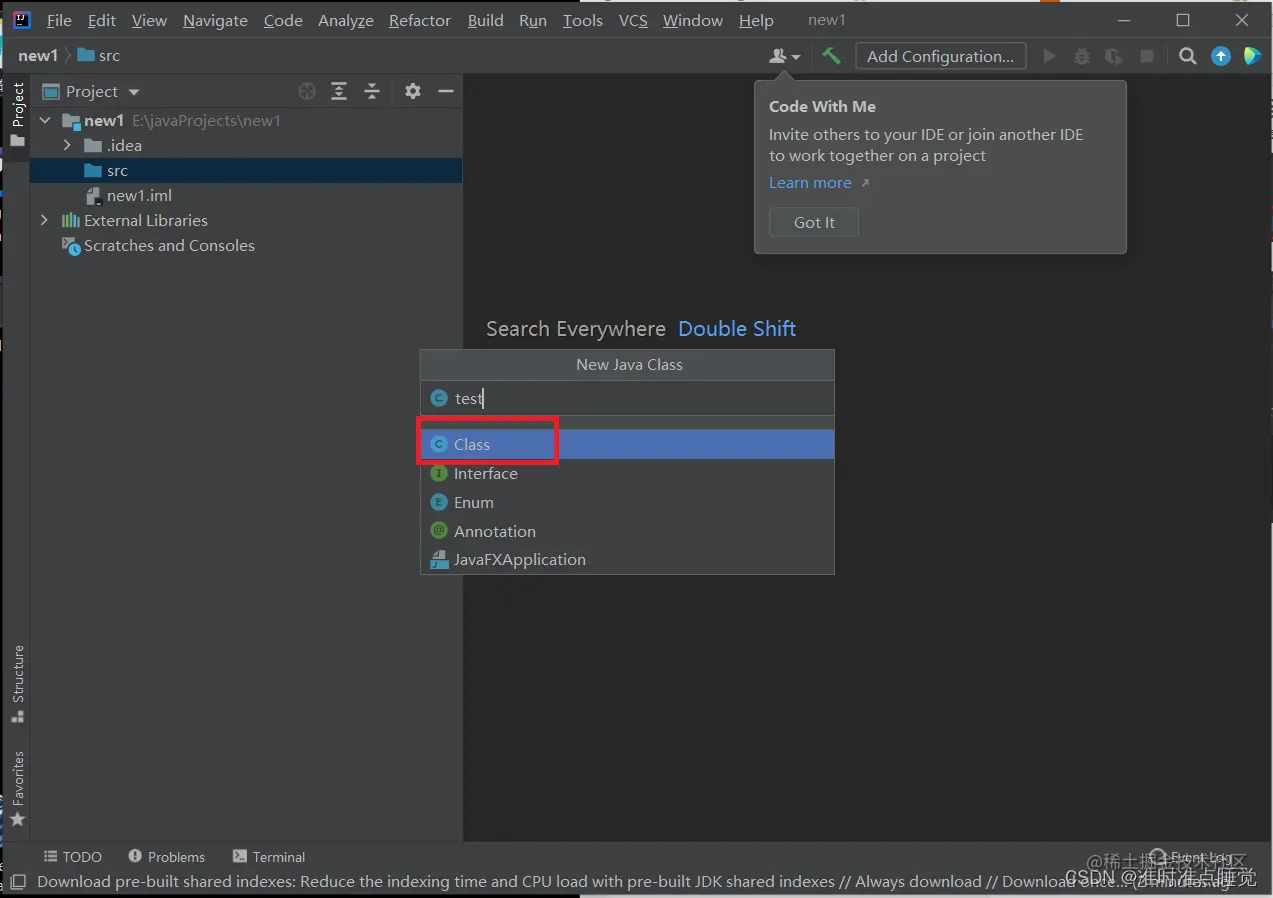This screenshot has height=898, width=1273.
Task: Open the Window menu
Action: point(693,20)
